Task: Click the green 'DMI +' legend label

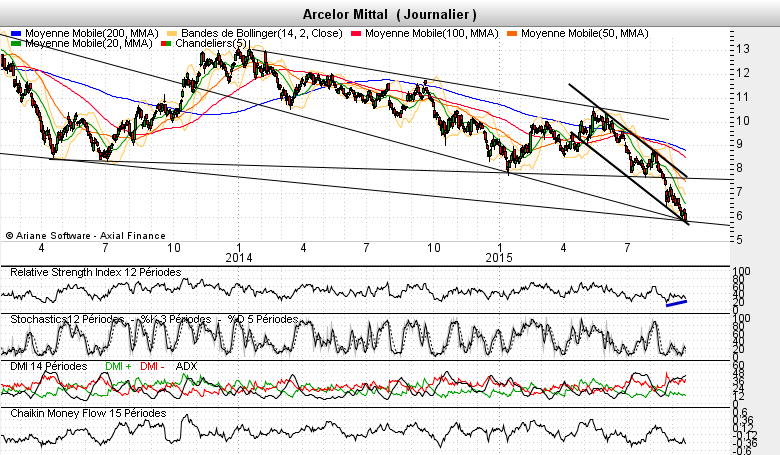Action: [x=118, y=366]
